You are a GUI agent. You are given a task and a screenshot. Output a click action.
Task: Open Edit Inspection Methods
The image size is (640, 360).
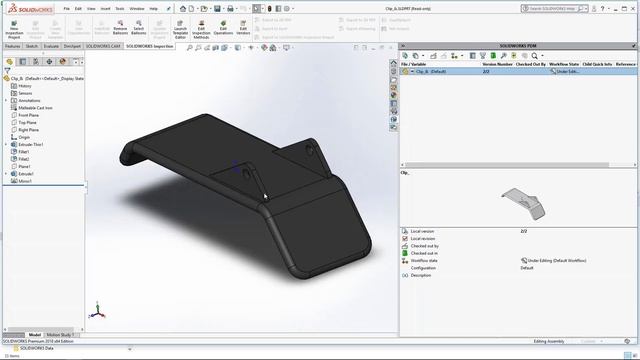click(x=201, y=30)
